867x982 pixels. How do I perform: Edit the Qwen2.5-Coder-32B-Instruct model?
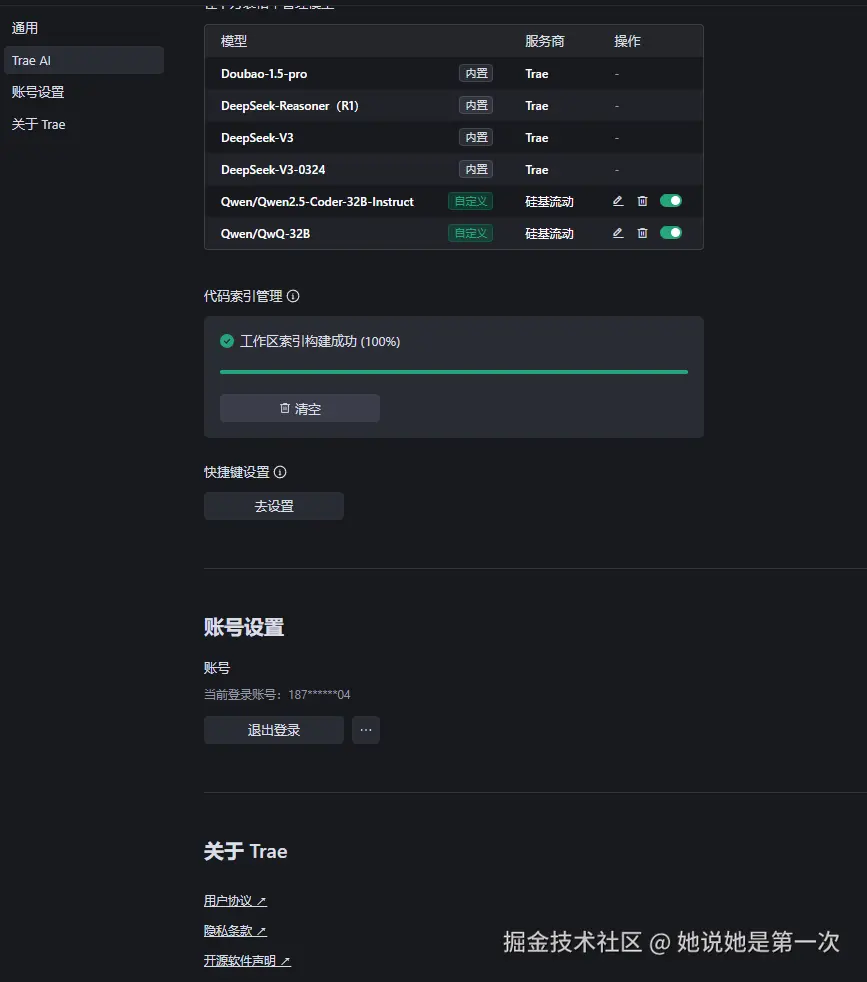pyautogui.click(x=618, y=201)
